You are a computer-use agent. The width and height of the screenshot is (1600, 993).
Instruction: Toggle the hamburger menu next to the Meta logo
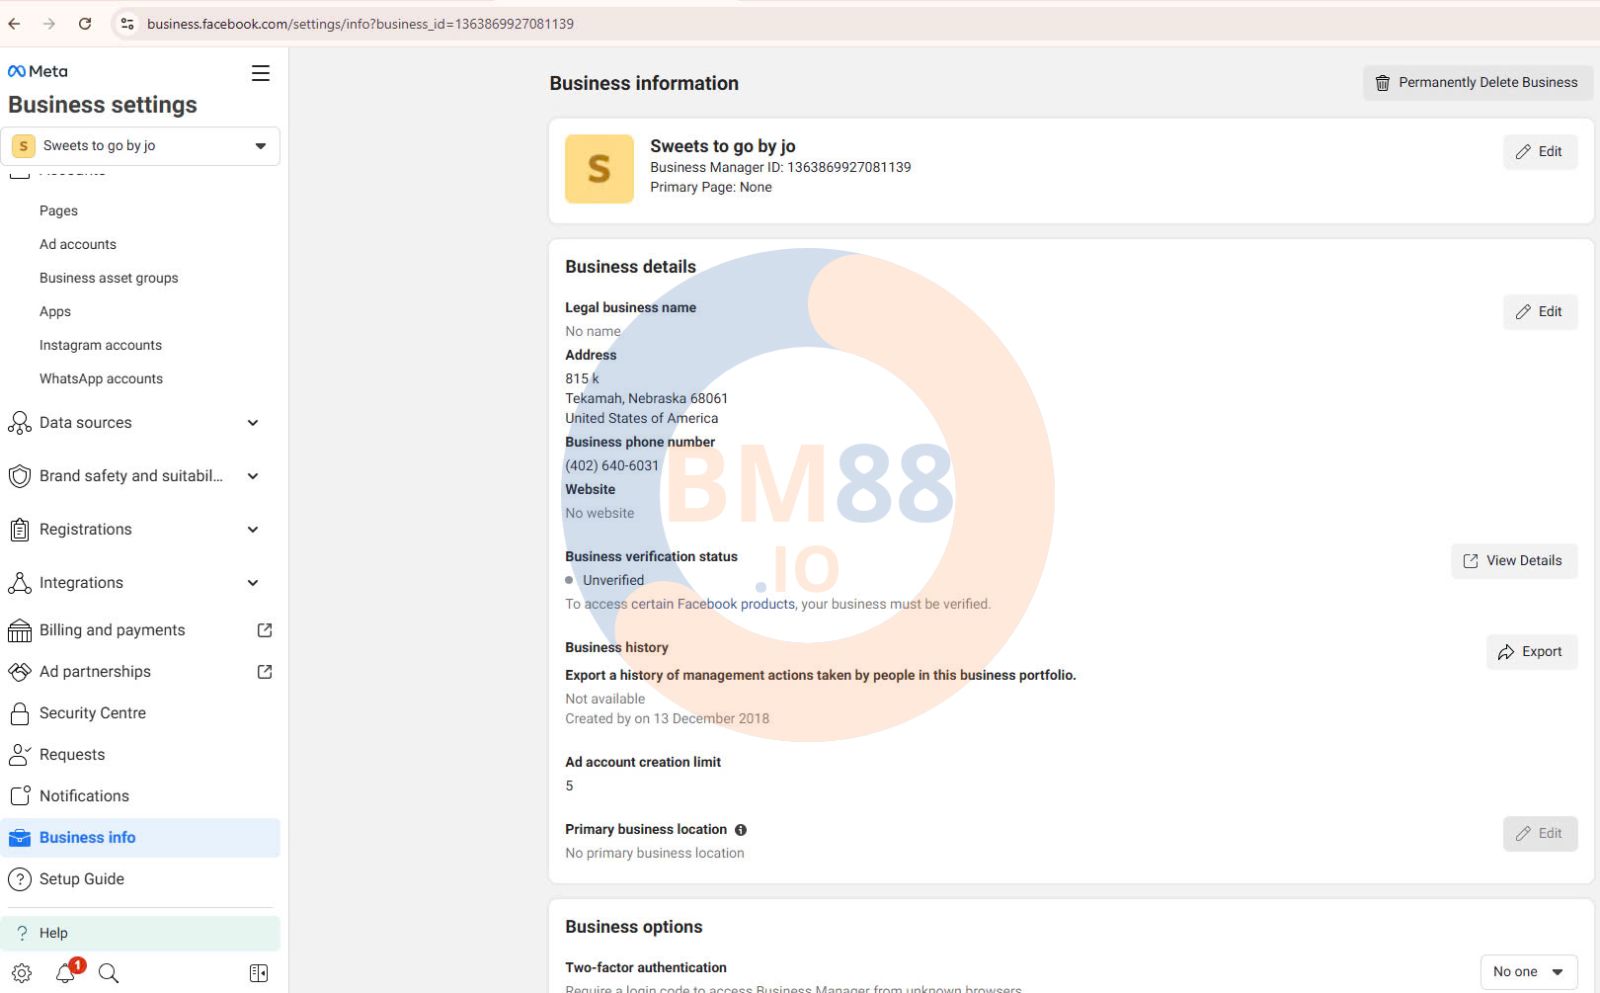pyautogui.click(x=260, y=73)
